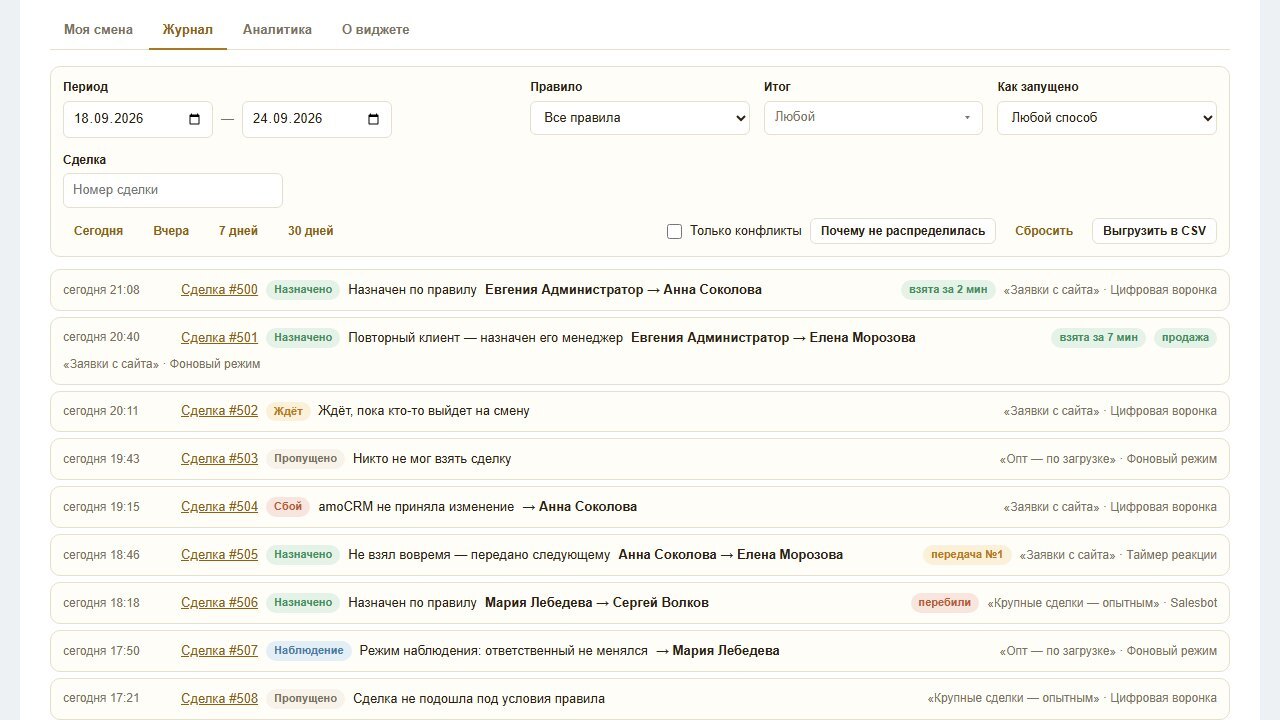1280x720 pixels.
Task: Select the «Журнал» tab
Action: pyautogui.click(x=188, y=29)
